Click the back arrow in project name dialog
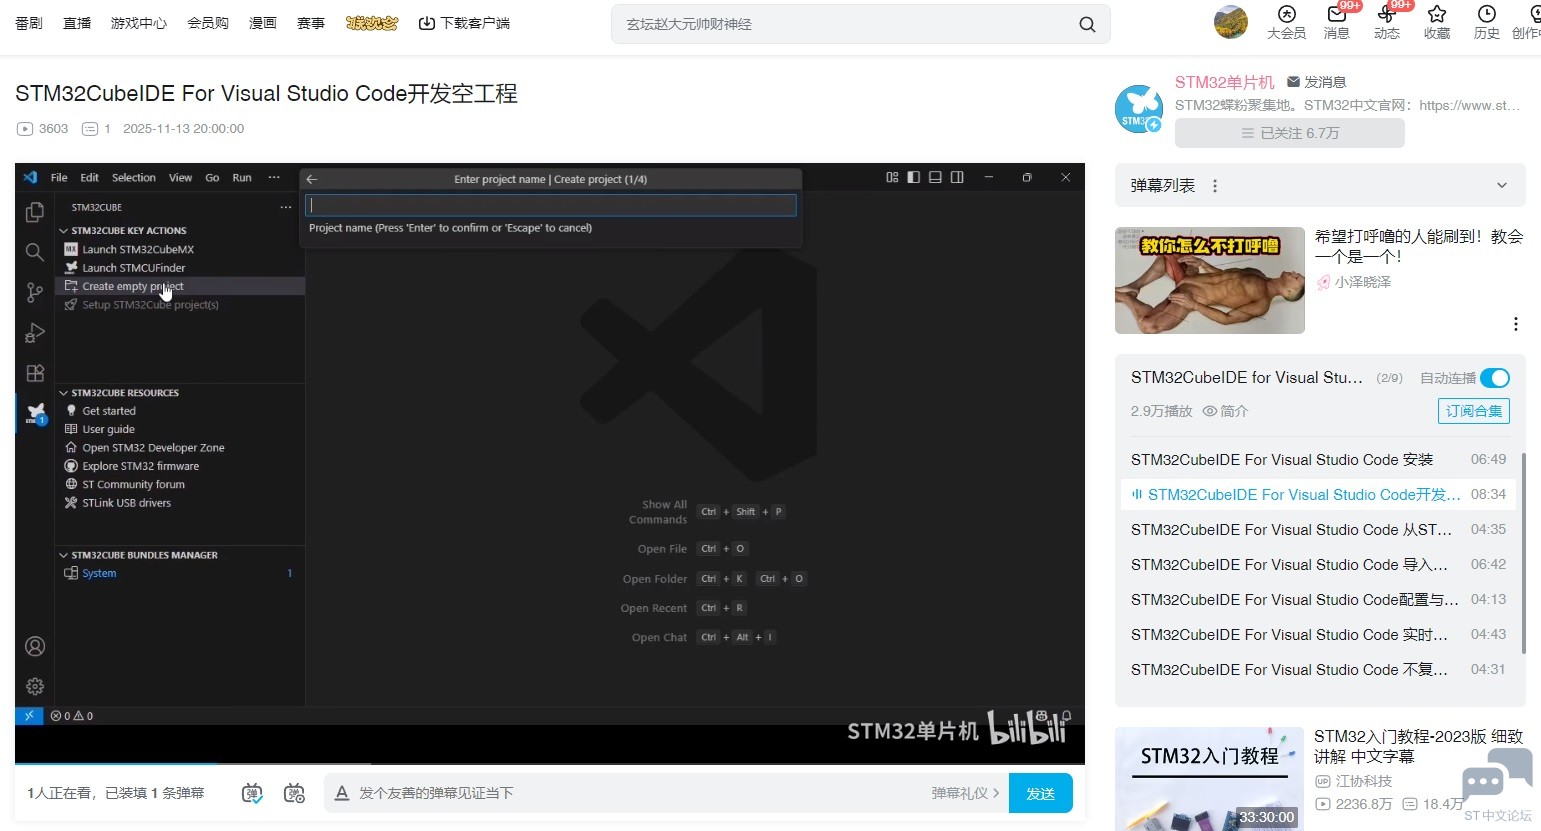1541x831 pixels. tap(312, 179)
